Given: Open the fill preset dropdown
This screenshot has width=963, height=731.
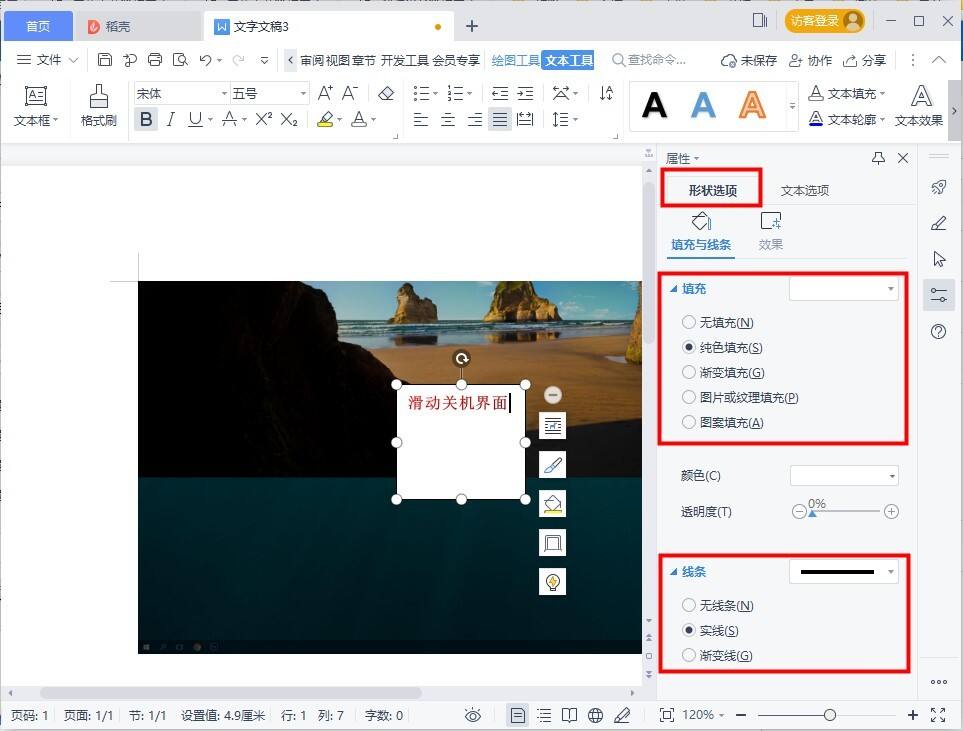Looking at the screenshot, I should click(x=844, y=289).
